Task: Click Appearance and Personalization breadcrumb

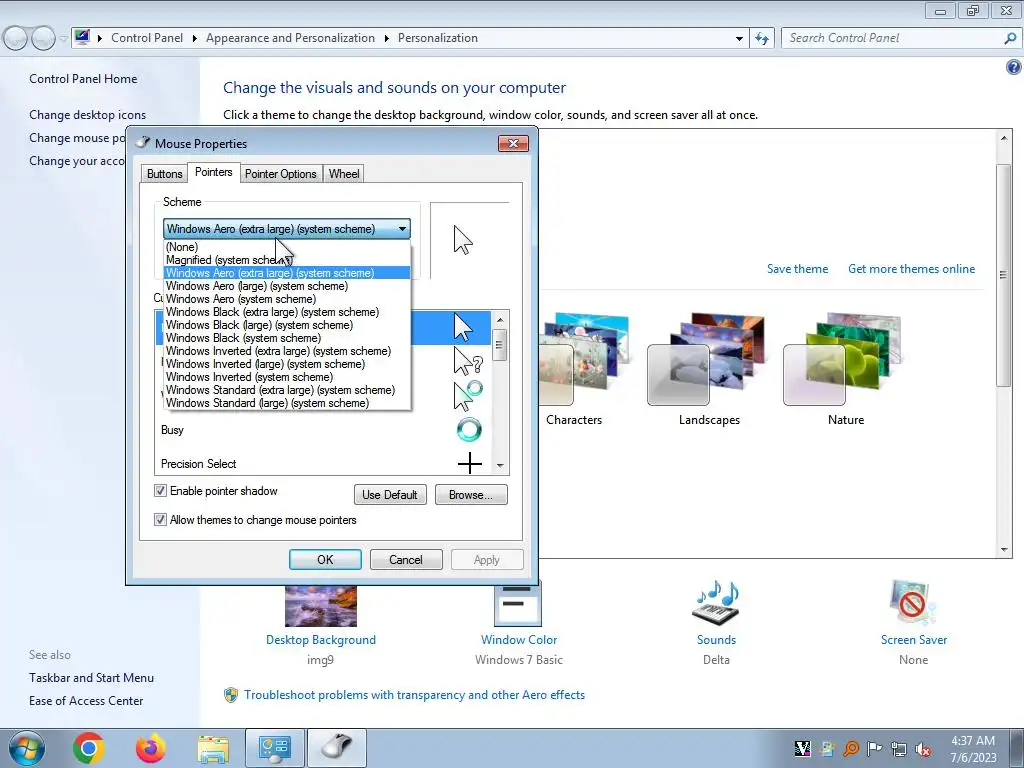Action: click(x=290, y=38)
